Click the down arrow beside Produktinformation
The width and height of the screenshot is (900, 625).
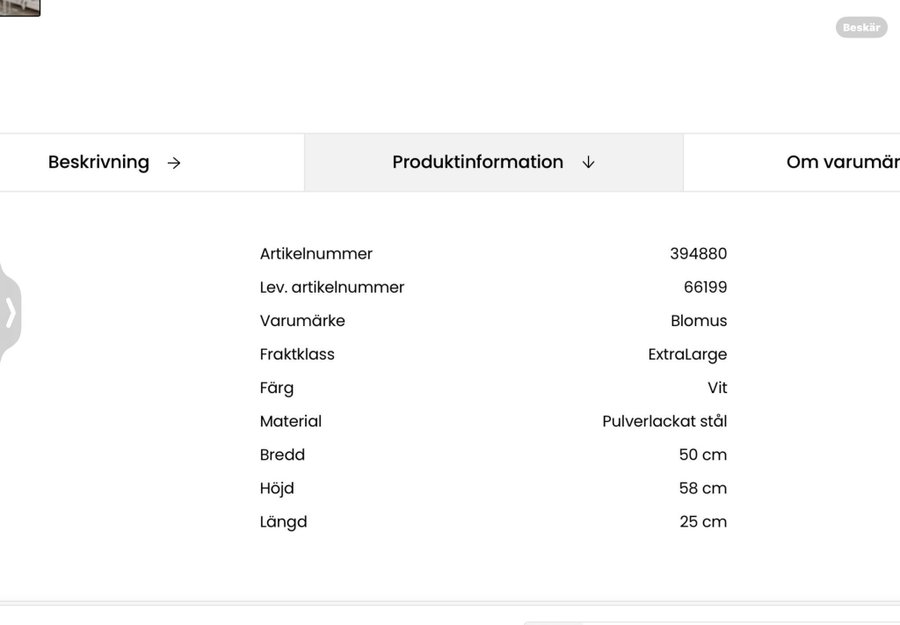click(588, 163)
